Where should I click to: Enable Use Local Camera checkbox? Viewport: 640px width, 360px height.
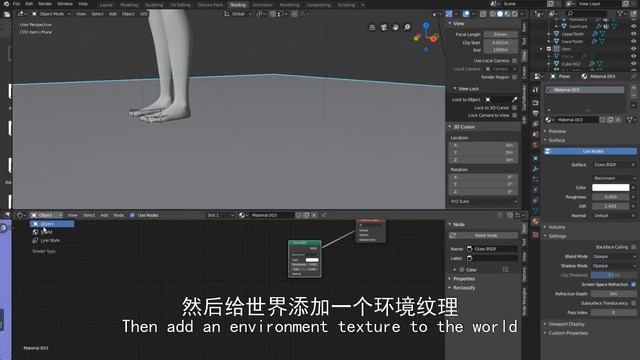514,60
